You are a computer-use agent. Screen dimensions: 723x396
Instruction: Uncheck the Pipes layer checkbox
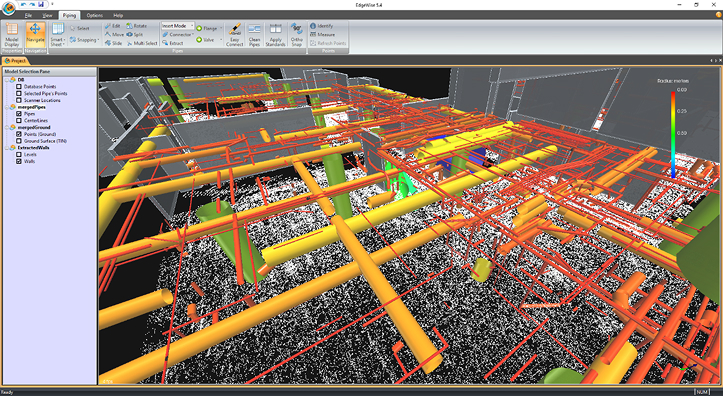(19, 113)
